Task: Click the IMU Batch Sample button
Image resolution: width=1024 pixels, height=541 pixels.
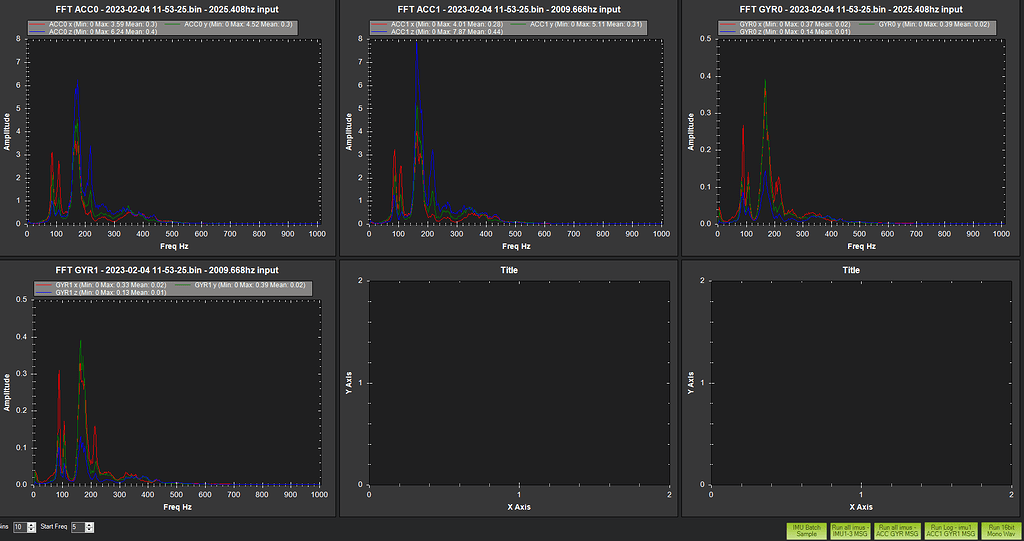Action: coord(806,530)
